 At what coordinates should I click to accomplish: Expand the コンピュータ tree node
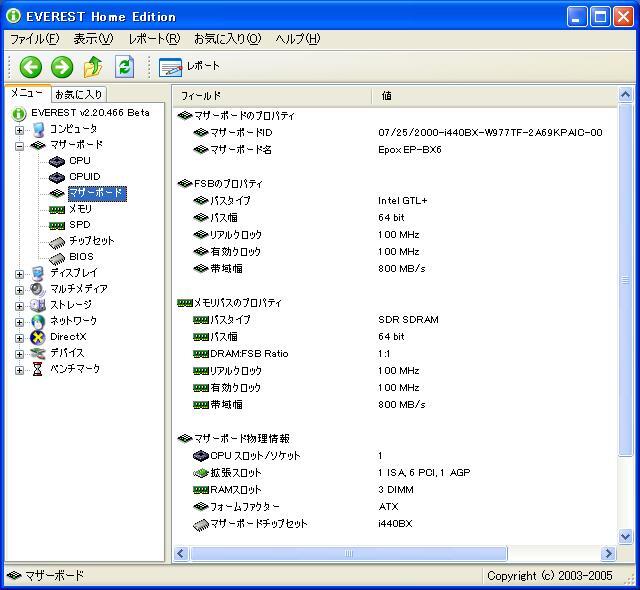(20, 130)
